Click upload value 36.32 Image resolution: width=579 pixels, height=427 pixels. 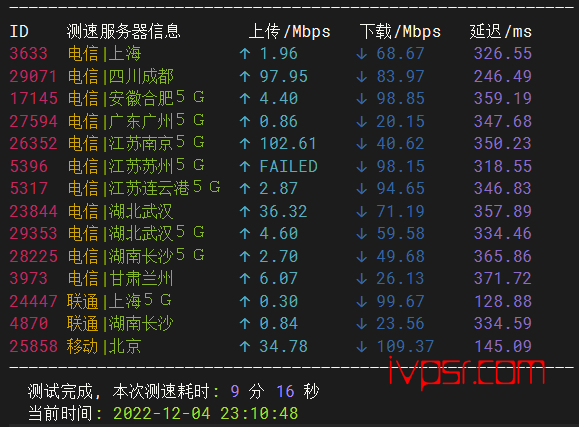283,212
